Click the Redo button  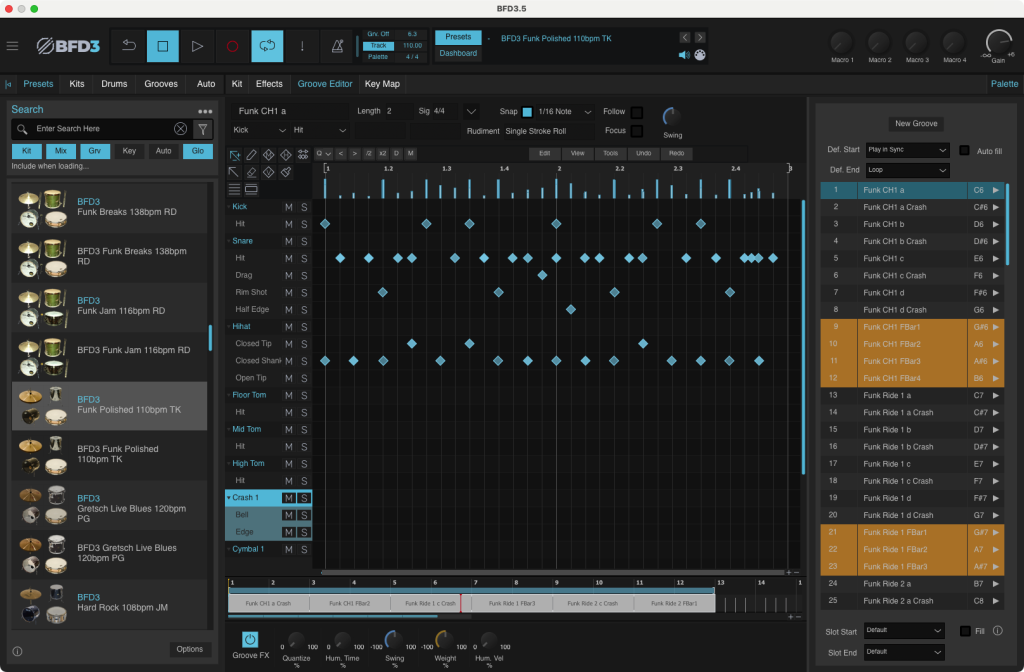(x=677, y=153)
